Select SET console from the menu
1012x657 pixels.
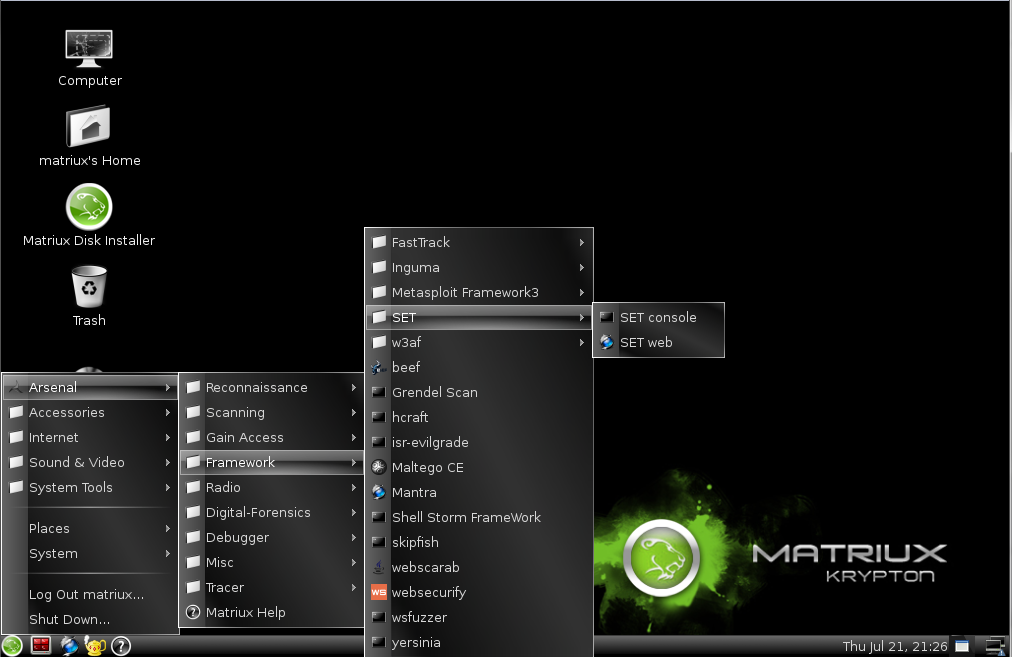tap(657, 317)
